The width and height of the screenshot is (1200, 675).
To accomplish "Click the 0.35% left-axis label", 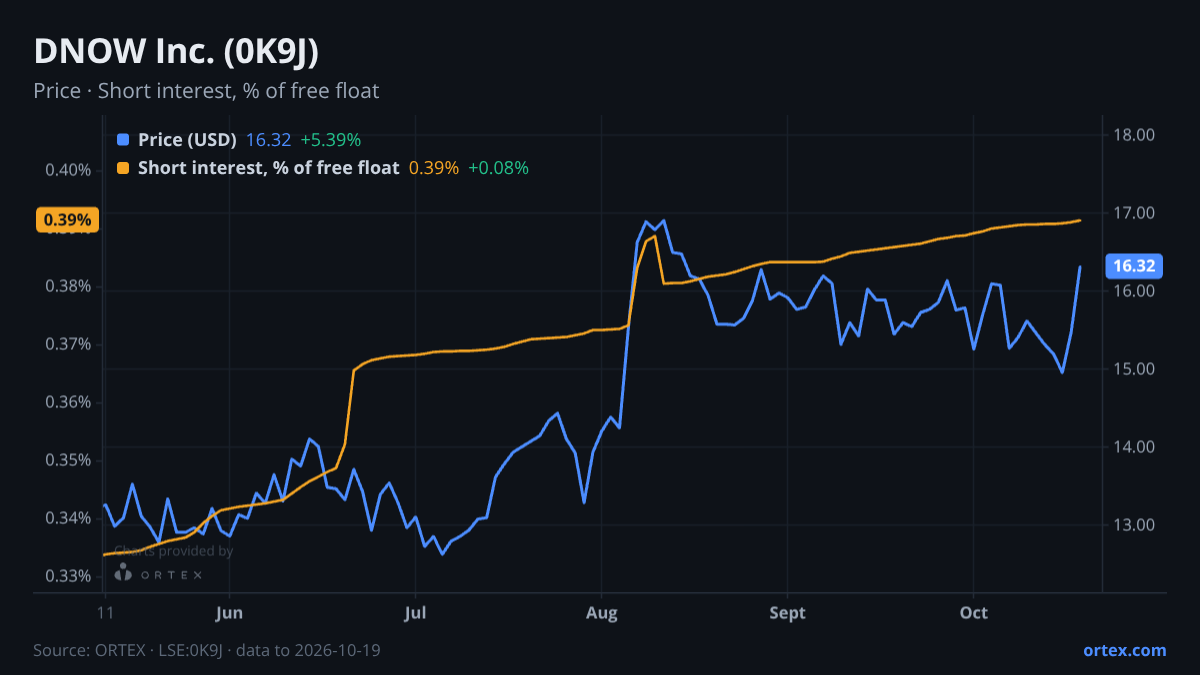I will tap(69, 461).
